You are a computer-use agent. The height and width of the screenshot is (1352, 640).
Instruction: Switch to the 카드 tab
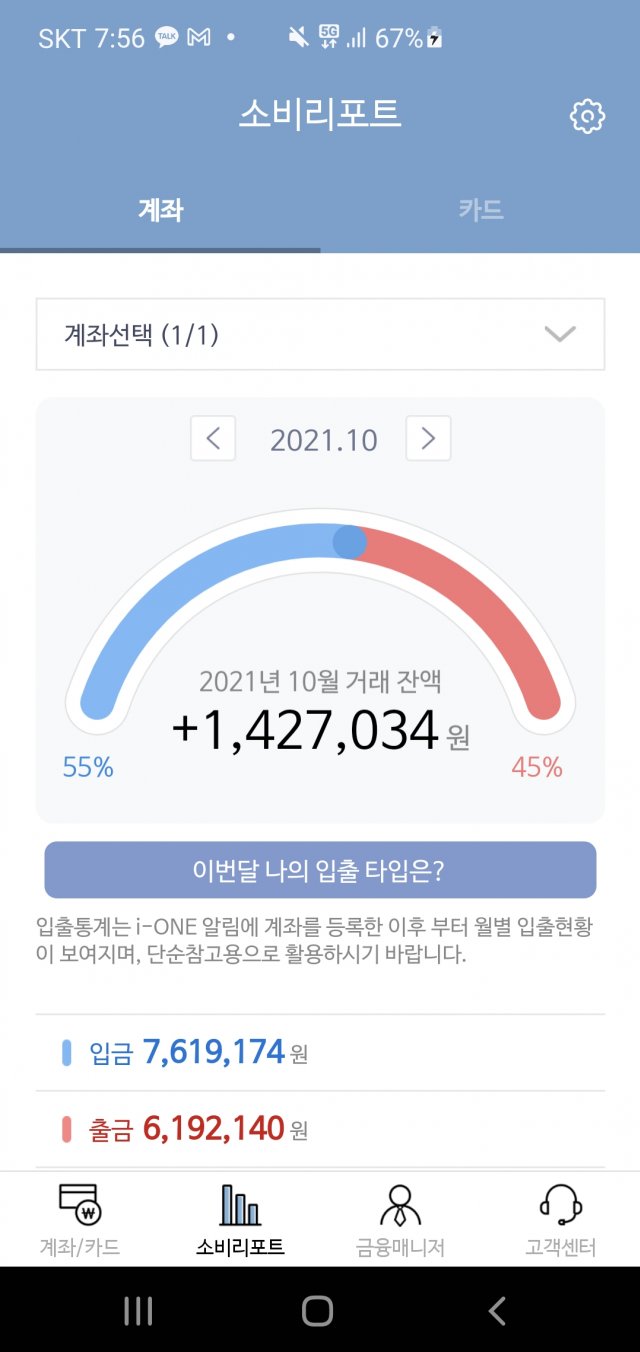point(480,210)
